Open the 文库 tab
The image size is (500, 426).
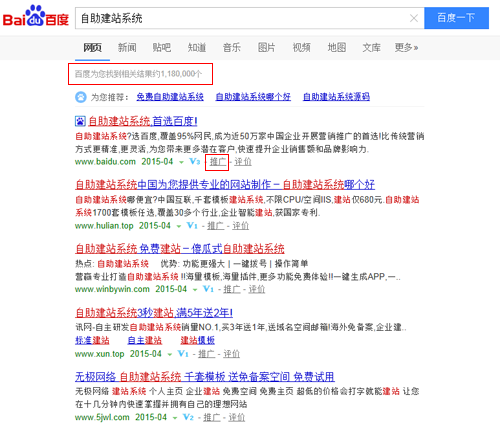(371, 48)
